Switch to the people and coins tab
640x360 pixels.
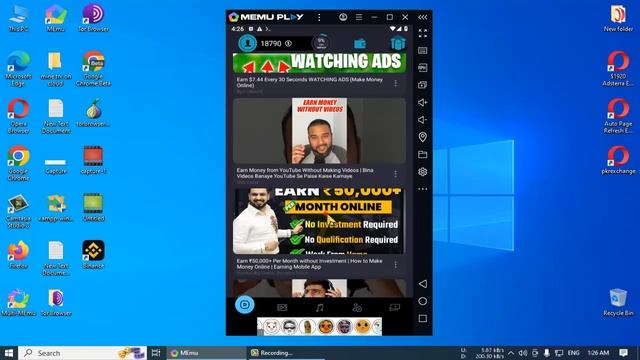(x=357, y=307)
